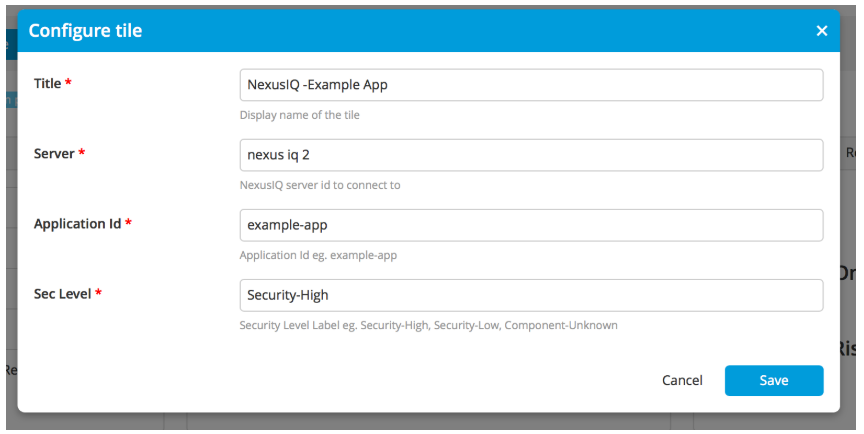Click the Title input field
The width and height of the screenshot is (864, 434).
pos(531,85)
